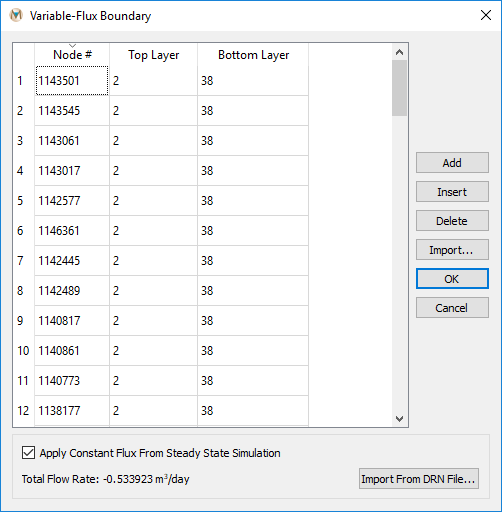
Task: Click the Insert button
Action: coord(452,192)
